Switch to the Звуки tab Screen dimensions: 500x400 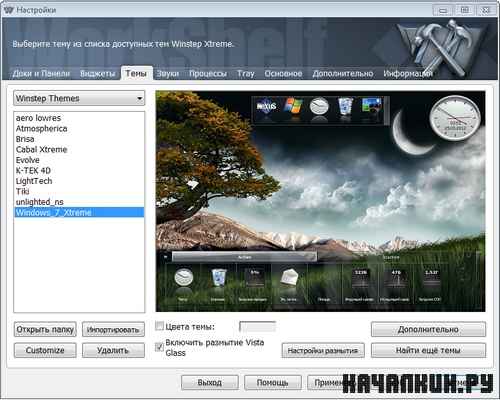click(x=168, y=74)
